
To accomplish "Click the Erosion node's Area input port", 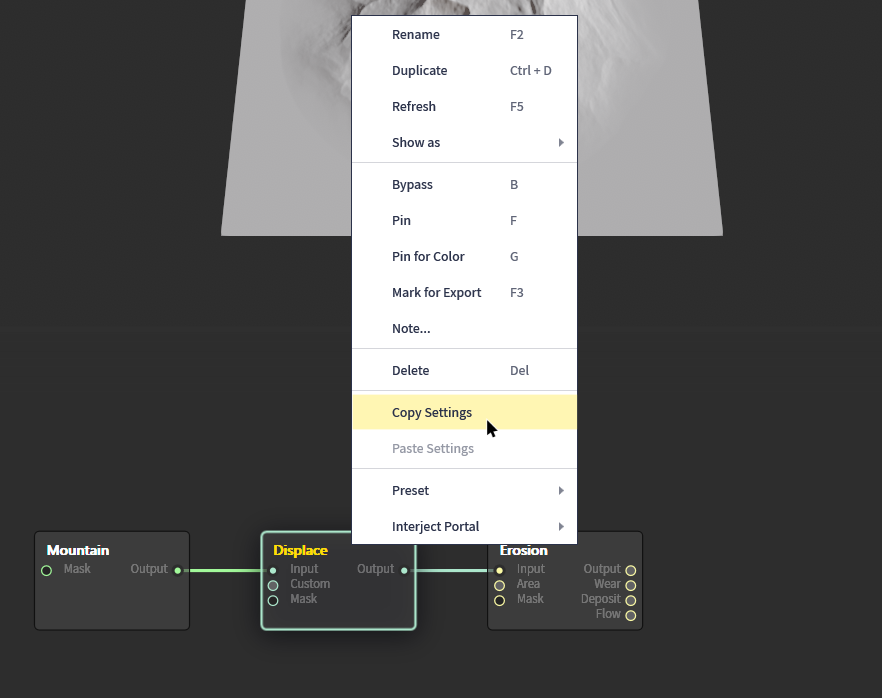I will (500, 585).
